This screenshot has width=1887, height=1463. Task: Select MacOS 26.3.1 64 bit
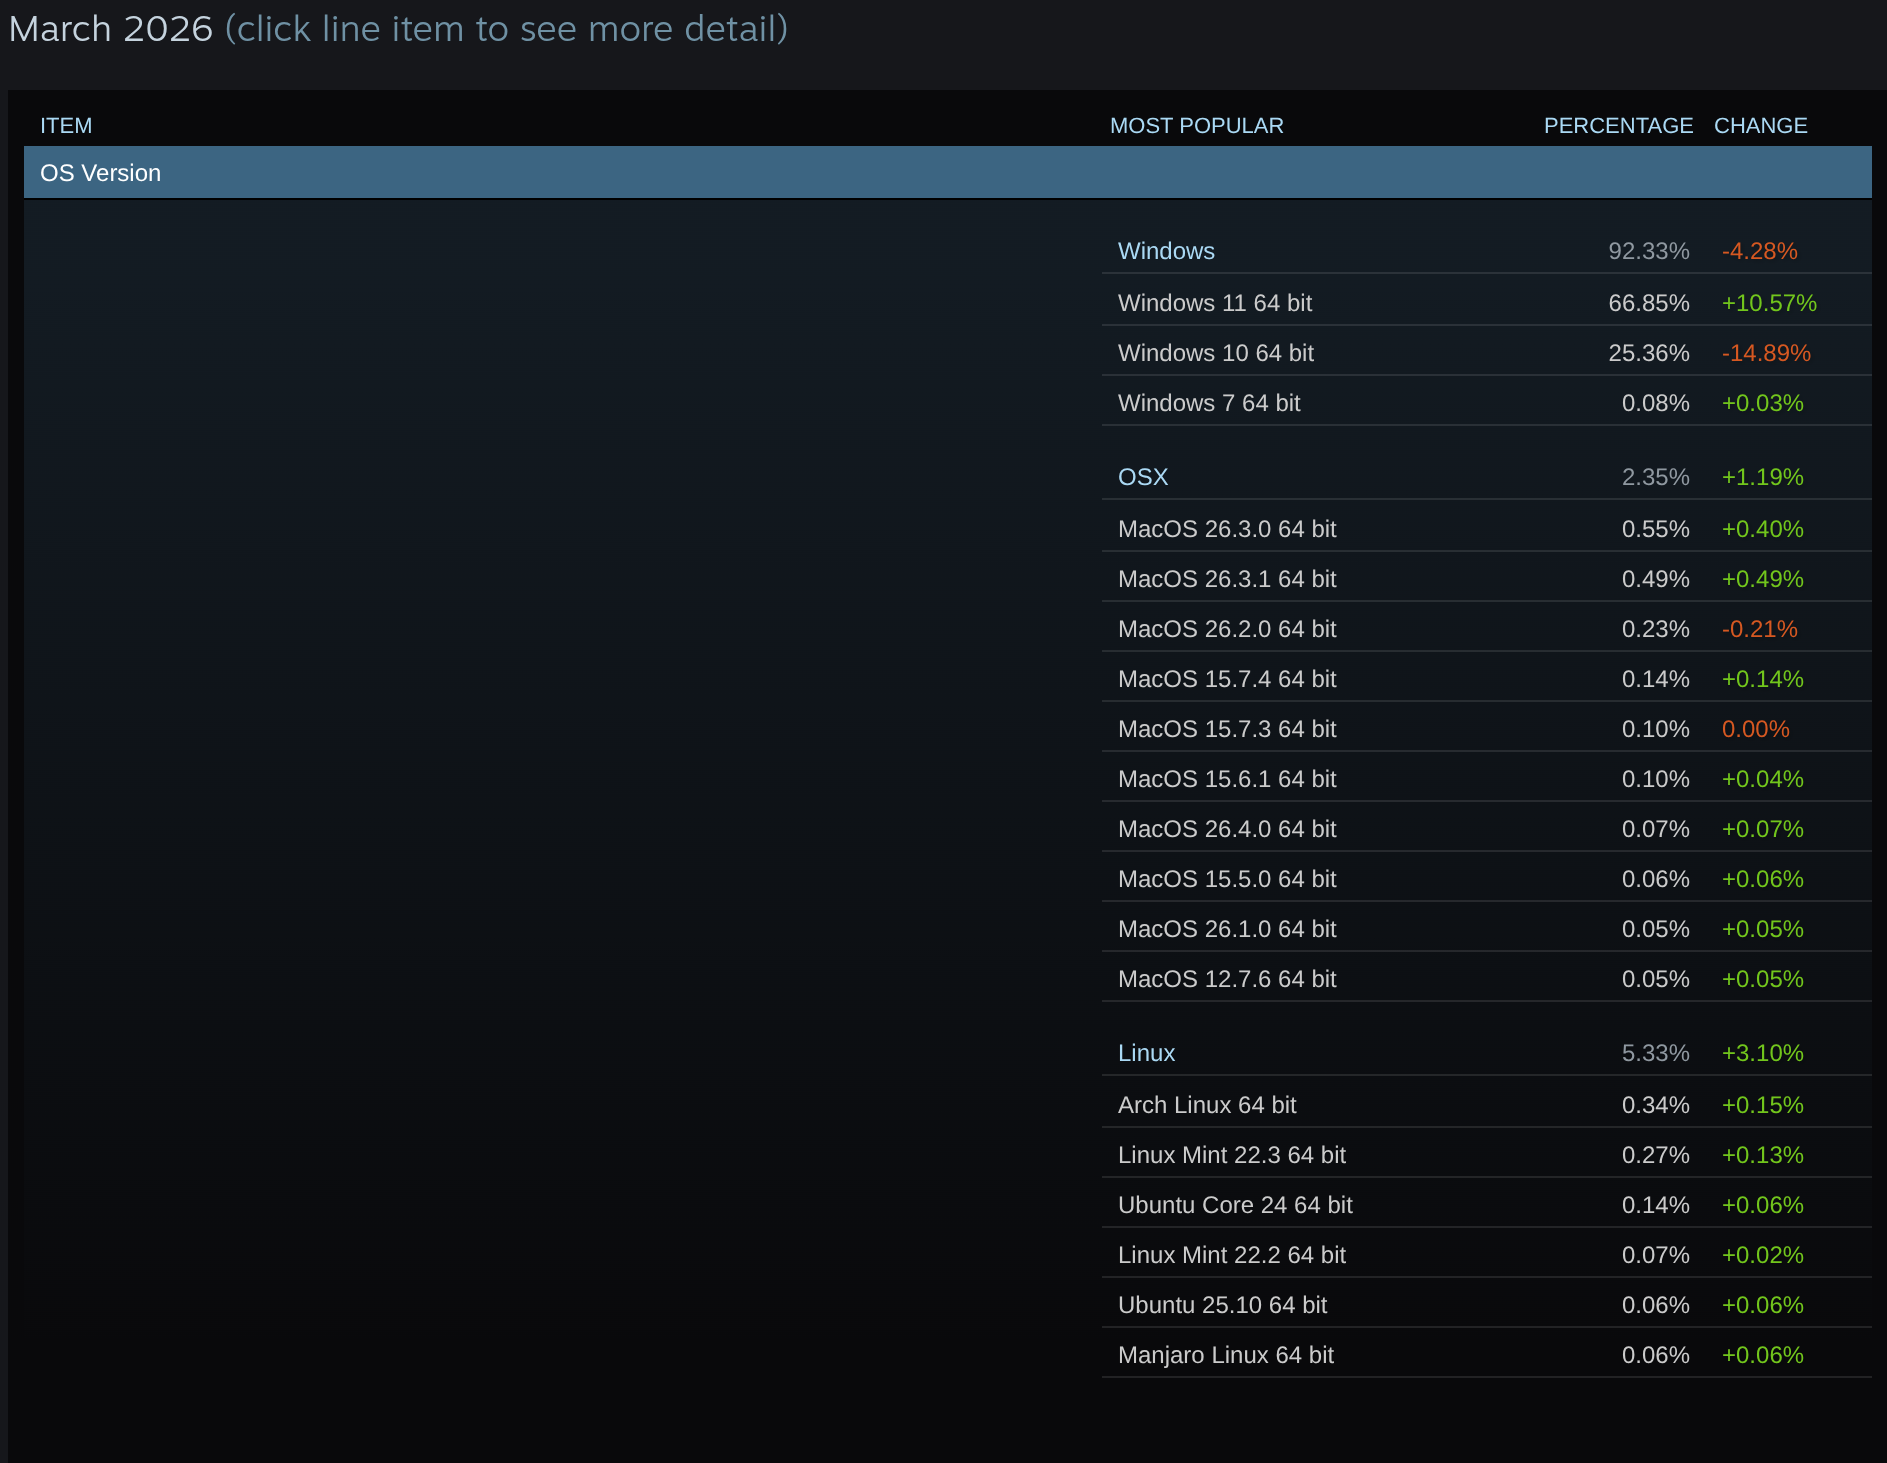point(1487,579)
